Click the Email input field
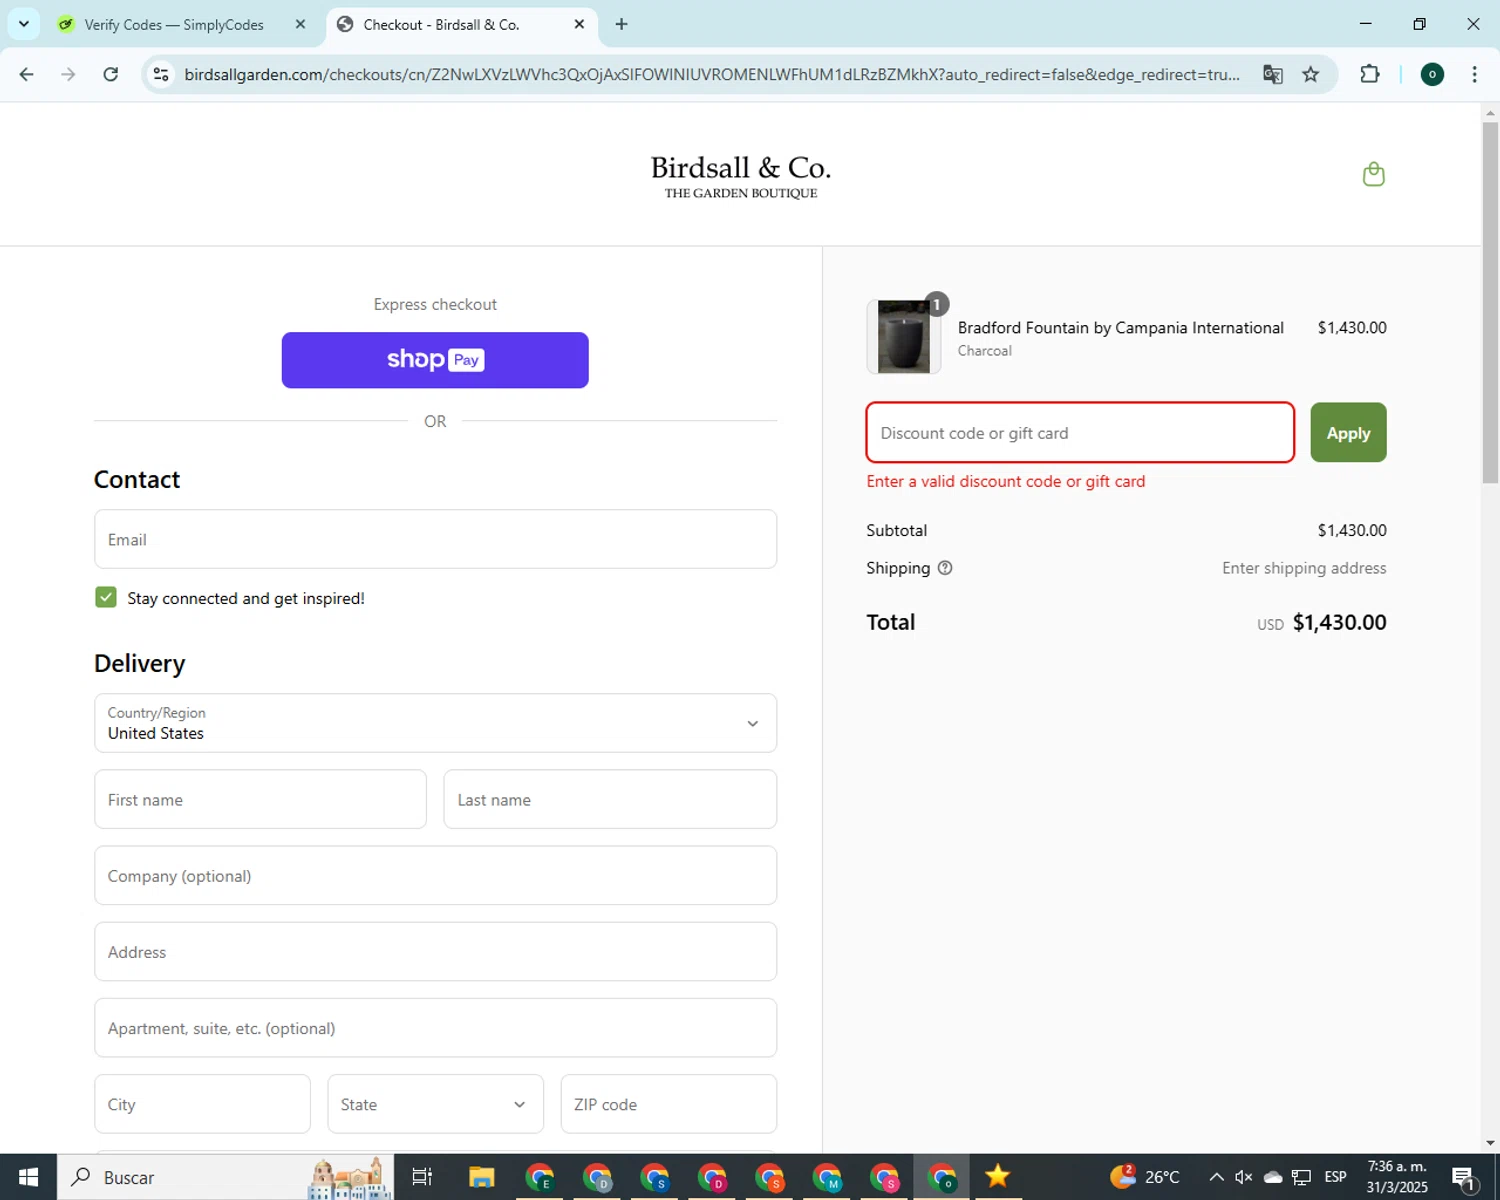 click(435, 539)
